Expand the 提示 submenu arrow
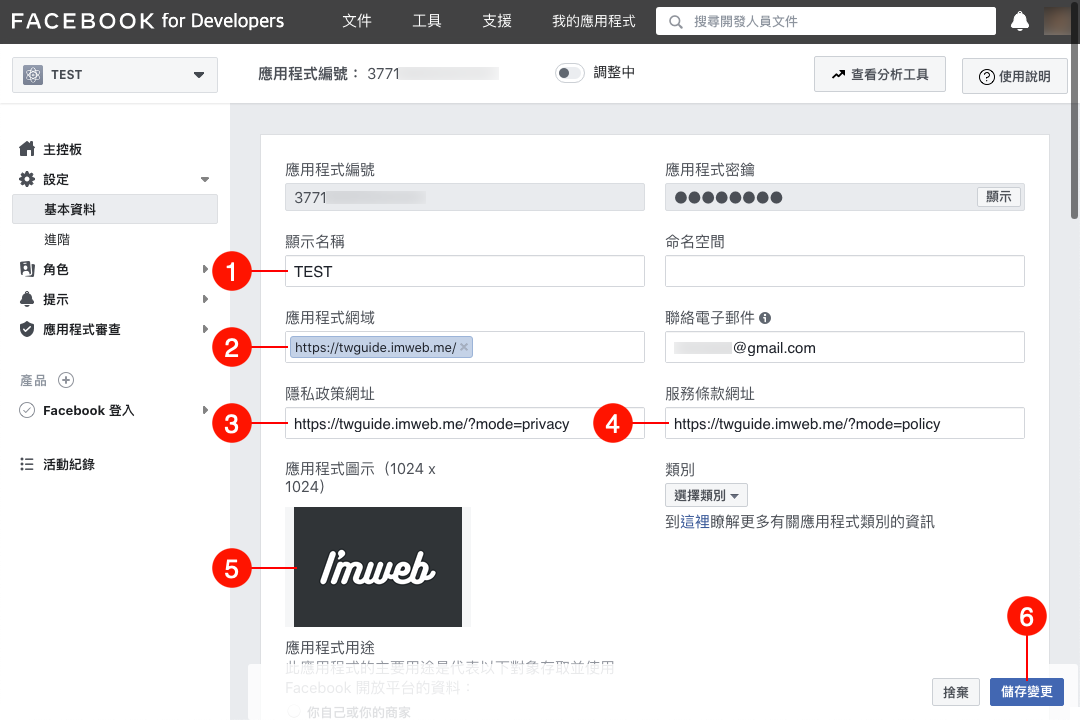The height and width of the screenshot is (720, 1080). point(205,299)
